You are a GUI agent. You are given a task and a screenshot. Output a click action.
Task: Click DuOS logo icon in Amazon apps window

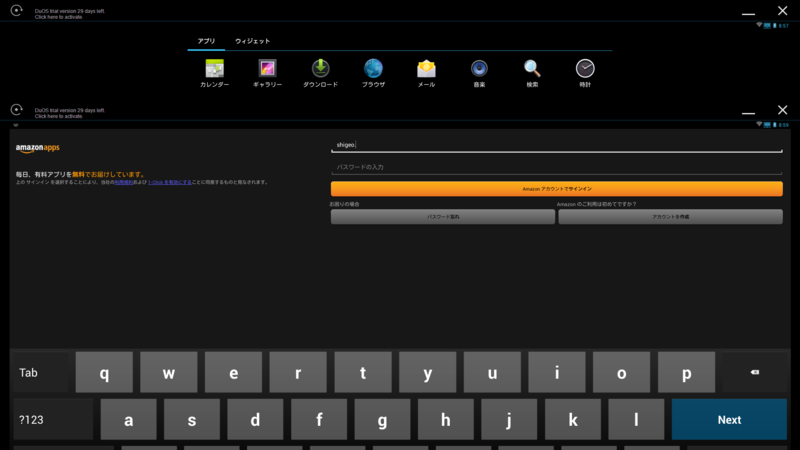(16, 110)
